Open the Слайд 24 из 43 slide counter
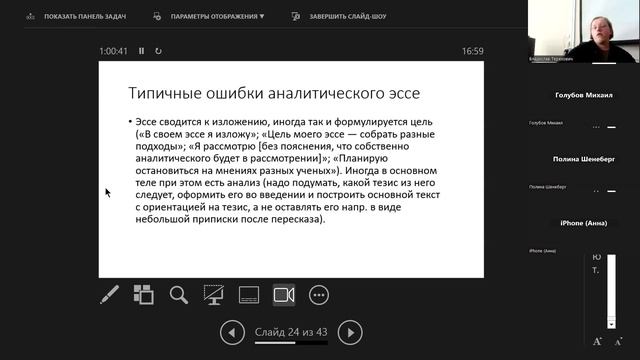The height and width of the screenshot is (360, 640). pos(291,332)
